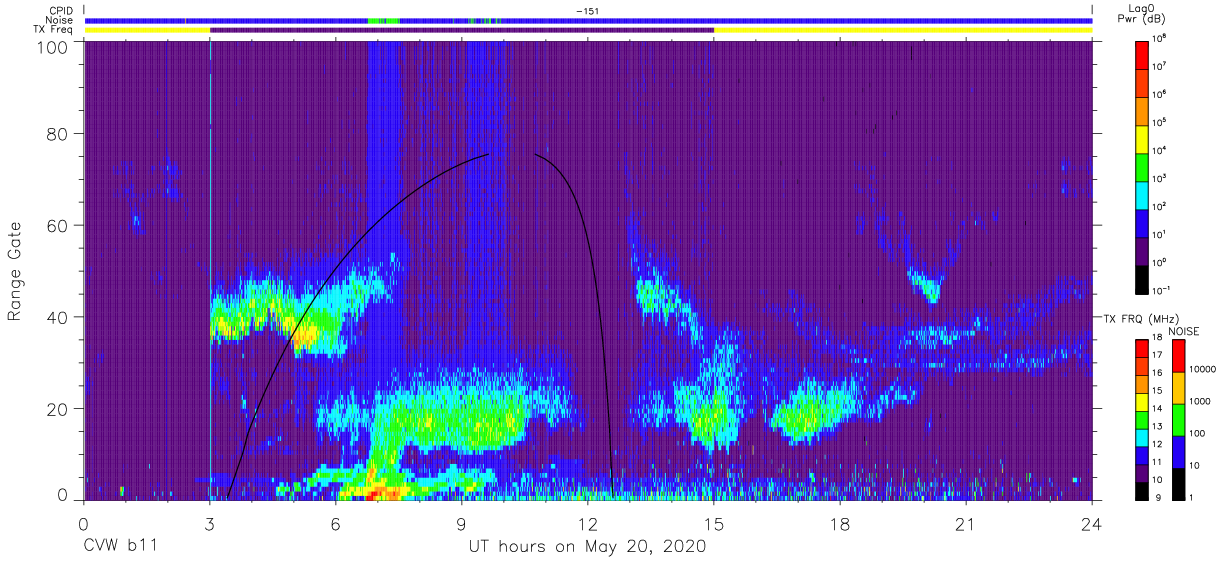Click the TX Freq row label
1228x567 pixels.
pos(53,30)
